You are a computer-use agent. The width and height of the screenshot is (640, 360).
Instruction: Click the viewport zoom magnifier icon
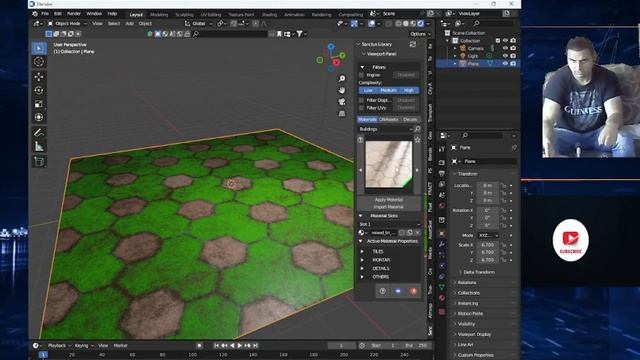click(342, 78)
